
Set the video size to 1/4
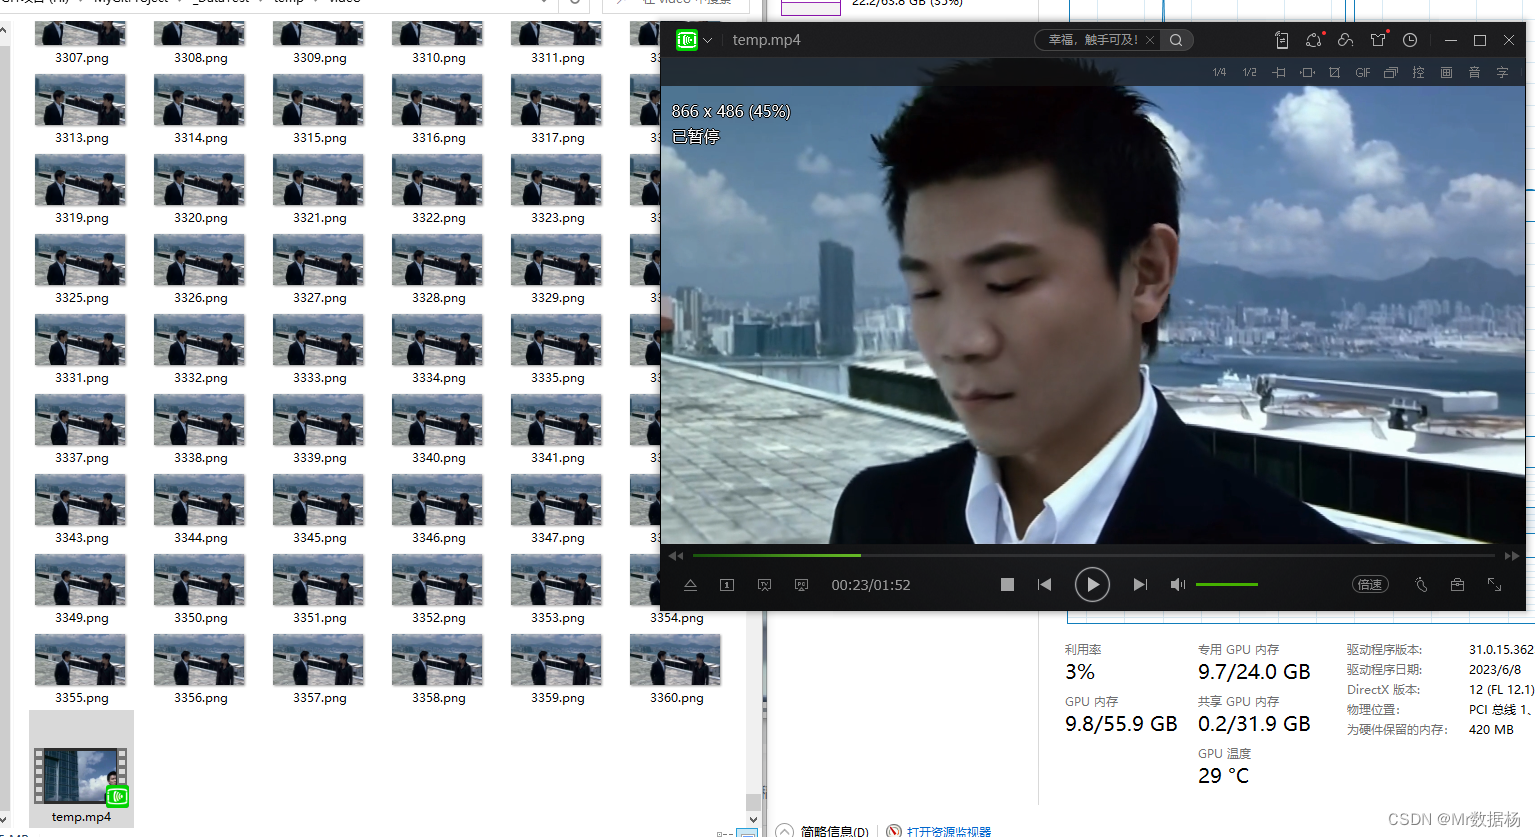coord(1220,72)
